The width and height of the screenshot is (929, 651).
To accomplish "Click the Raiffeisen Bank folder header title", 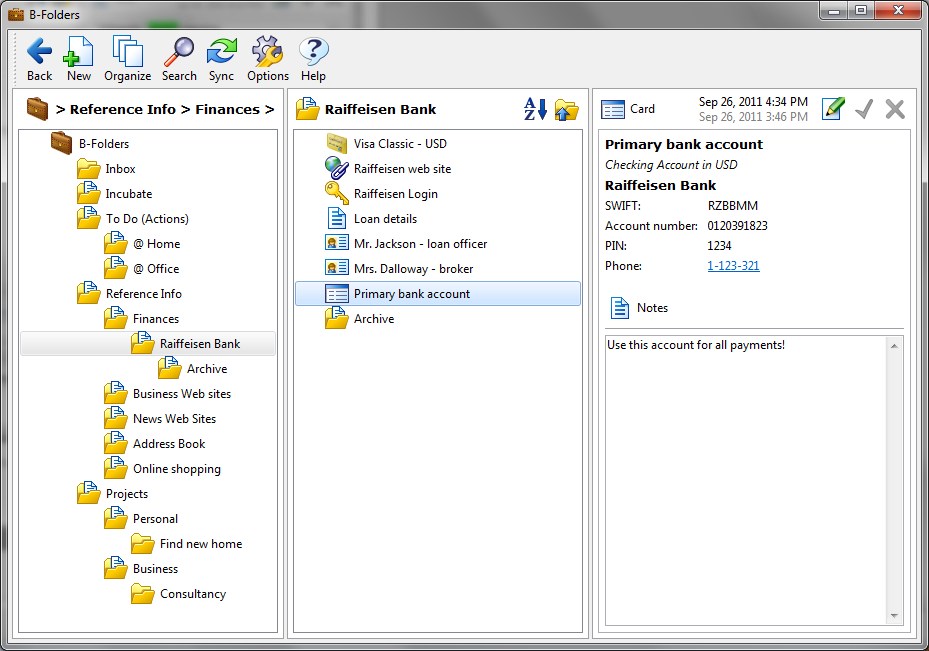I will [380, 110].
